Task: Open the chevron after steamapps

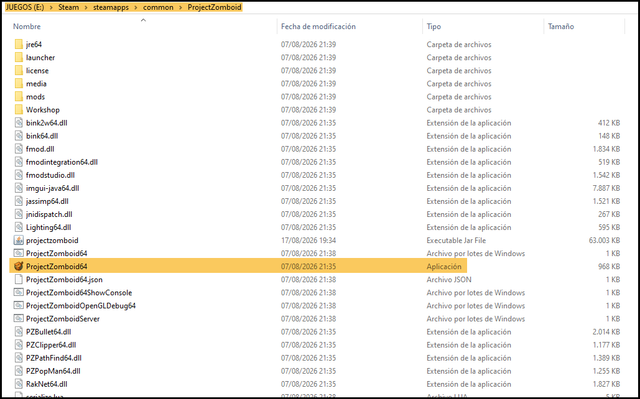Action: (x=136, y=7)
